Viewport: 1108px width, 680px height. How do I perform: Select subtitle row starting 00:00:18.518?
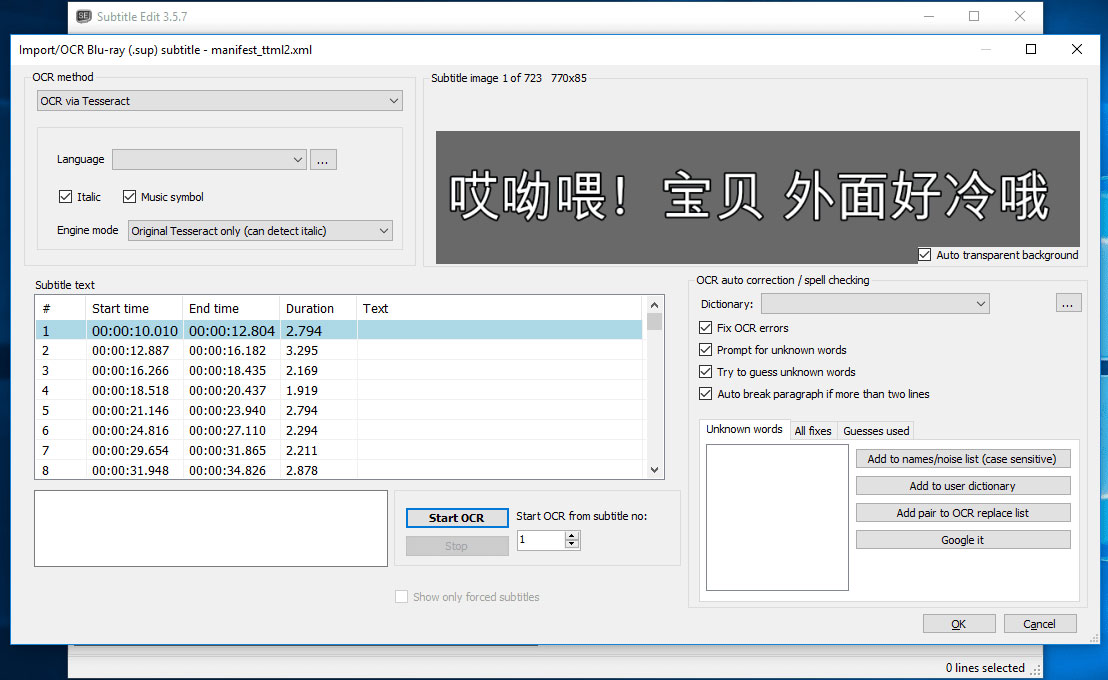click(x=339, y=390)
